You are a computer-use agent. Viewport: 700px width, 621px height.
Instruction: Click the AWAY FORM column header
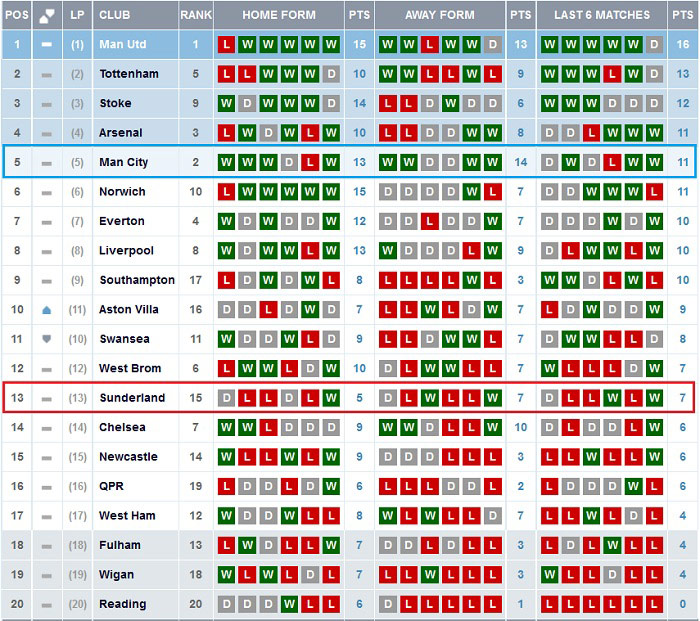click(x=440, y=15)
